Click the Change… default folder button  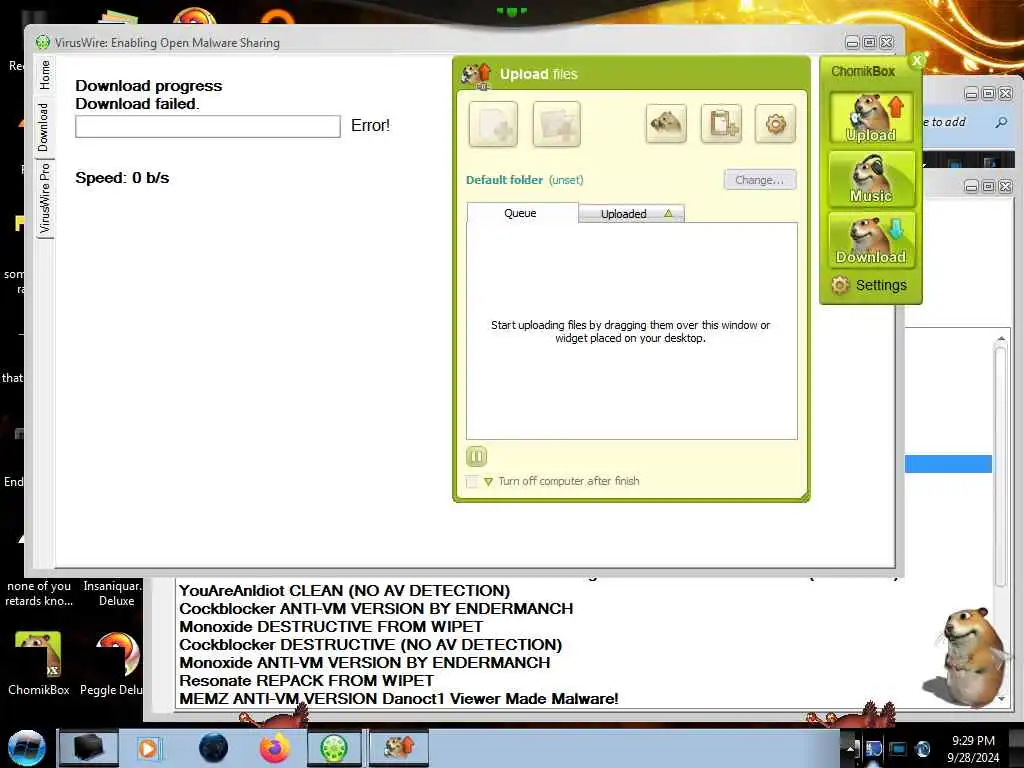(x=760, y=180)
